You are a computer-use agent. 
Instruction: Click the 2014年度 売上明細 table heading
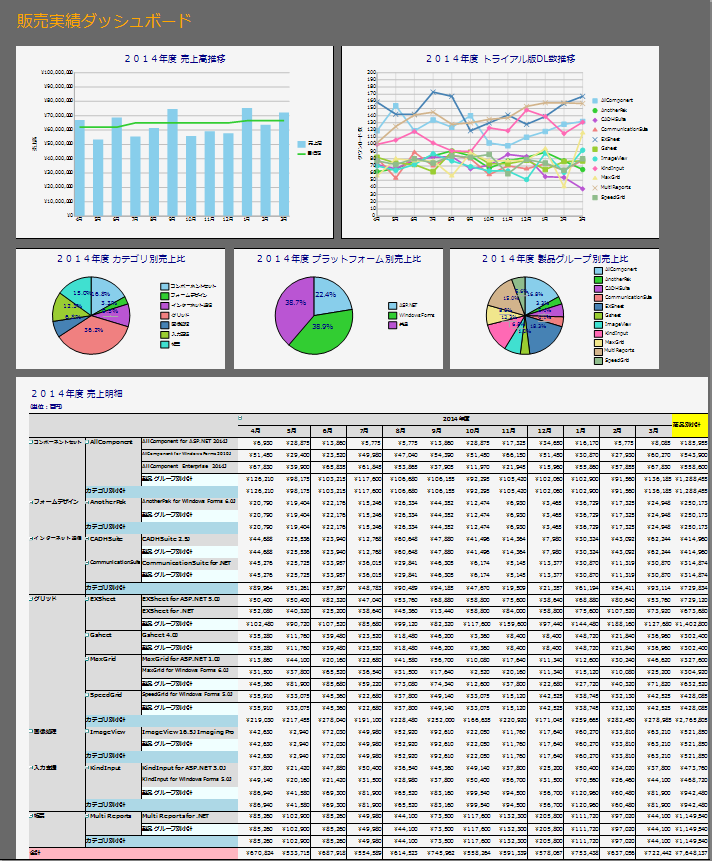pyautogui.click(x=77, y=394)
